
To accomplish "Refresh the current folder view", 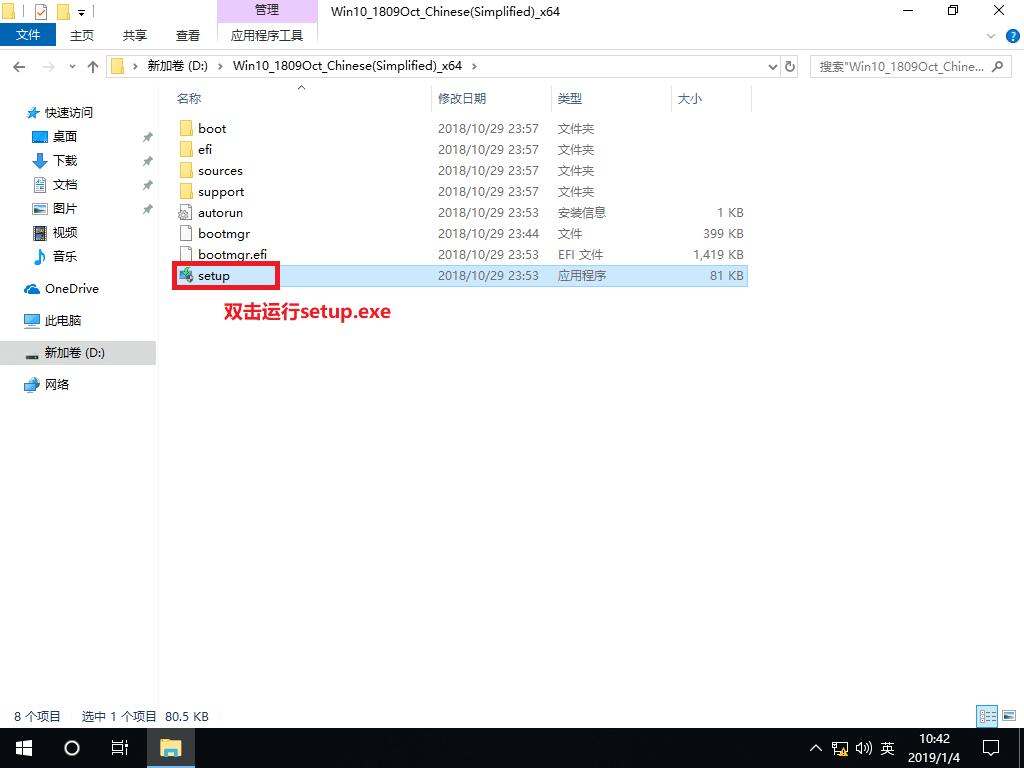I will click(x=790, y=67).
